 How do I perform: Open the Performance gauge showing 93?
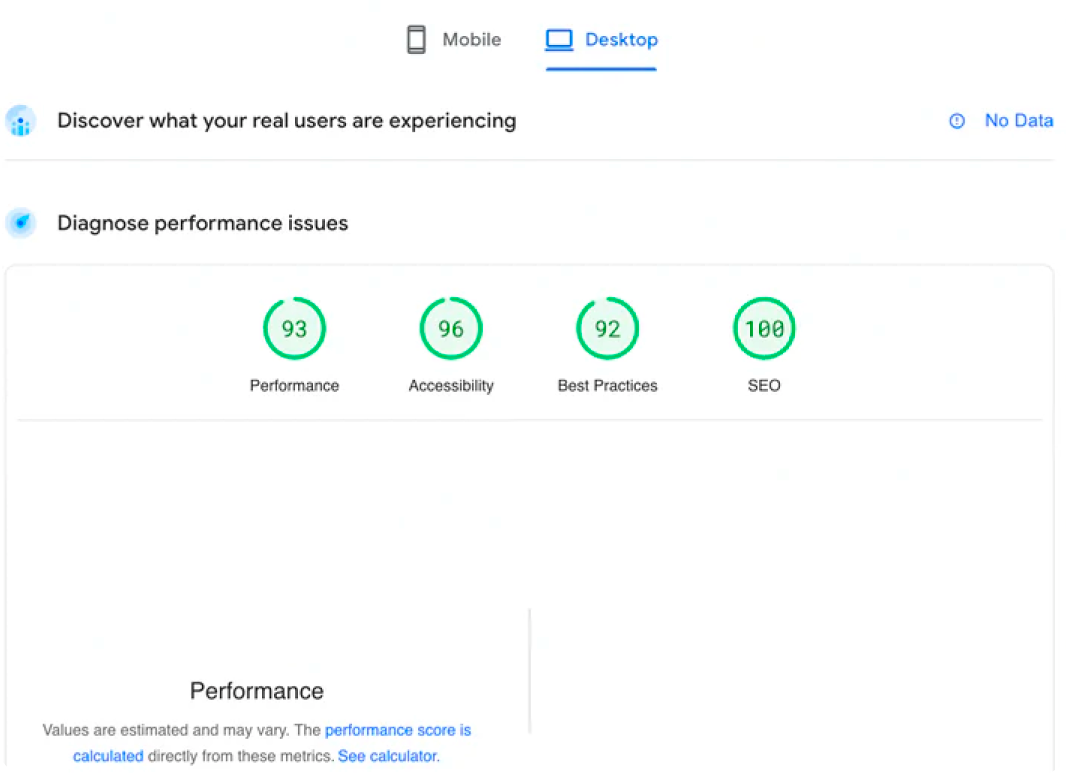tap(294, 329)
